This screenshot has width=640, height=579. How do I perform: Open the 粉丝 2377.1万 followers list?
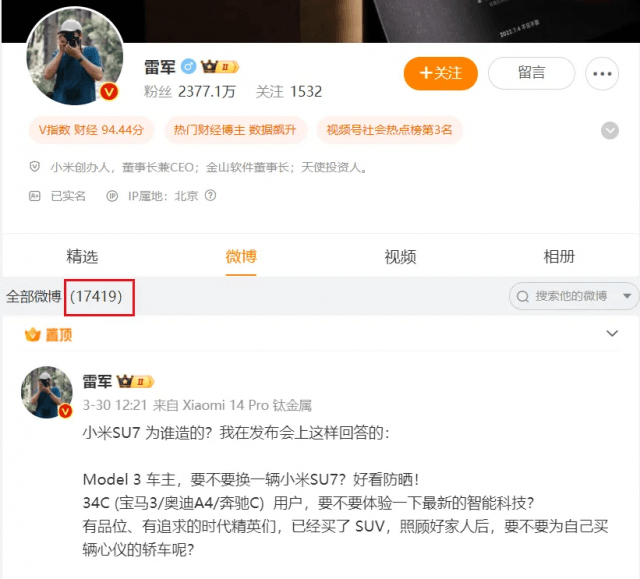point(189,91)
